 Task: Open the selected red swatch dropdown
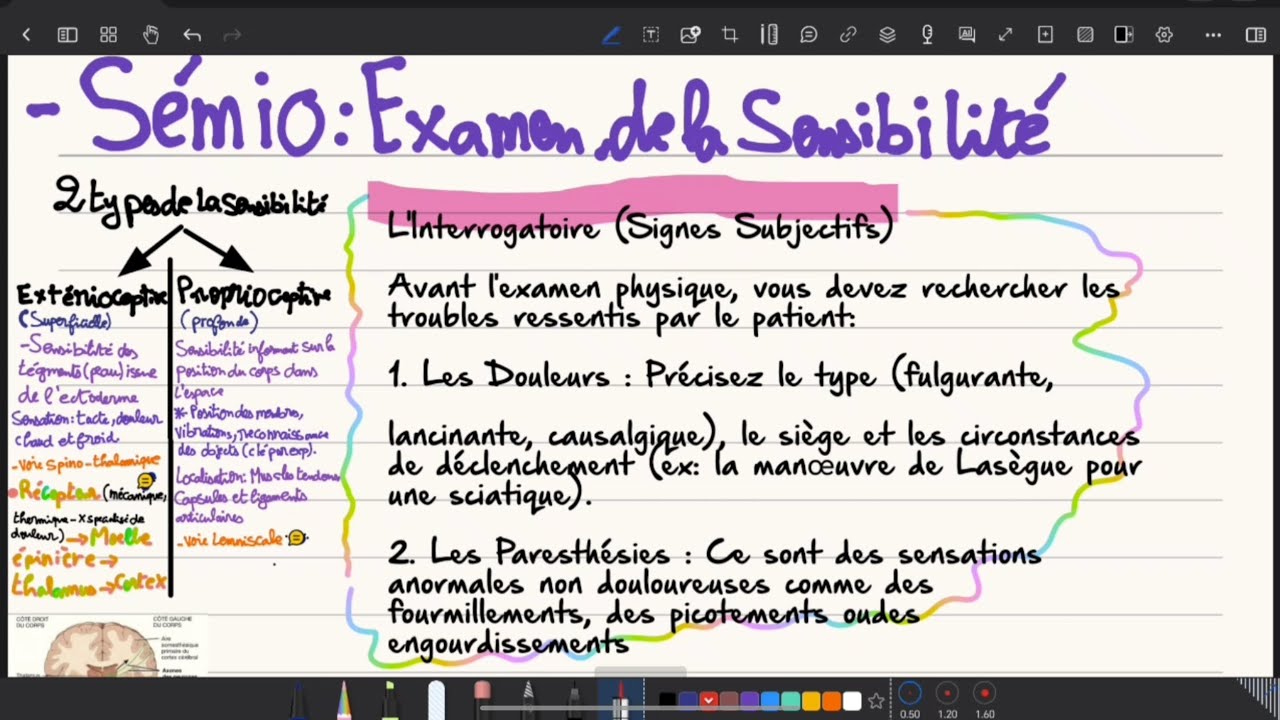coord(708,701)
